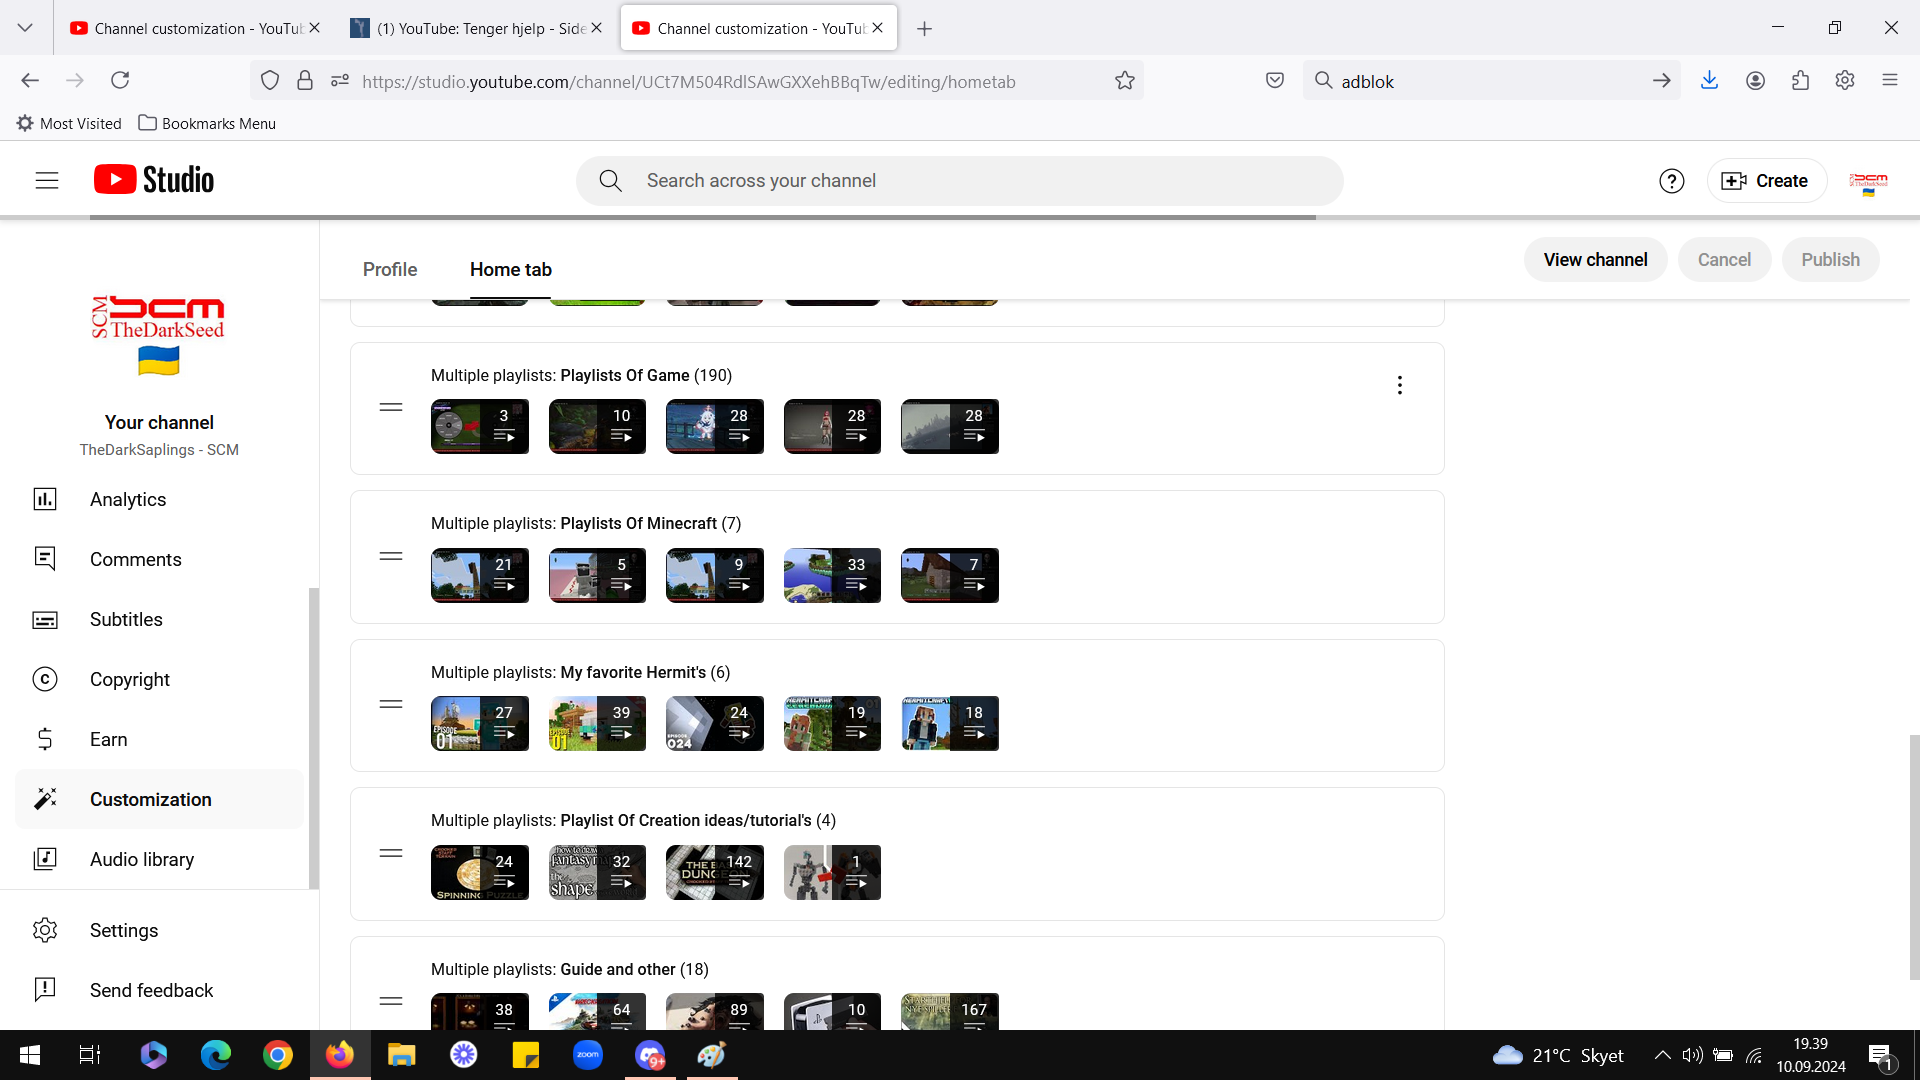Open Zoom from the taskbar
This screenshot has height=1080, width=1920.
(x=588, y=1055)
